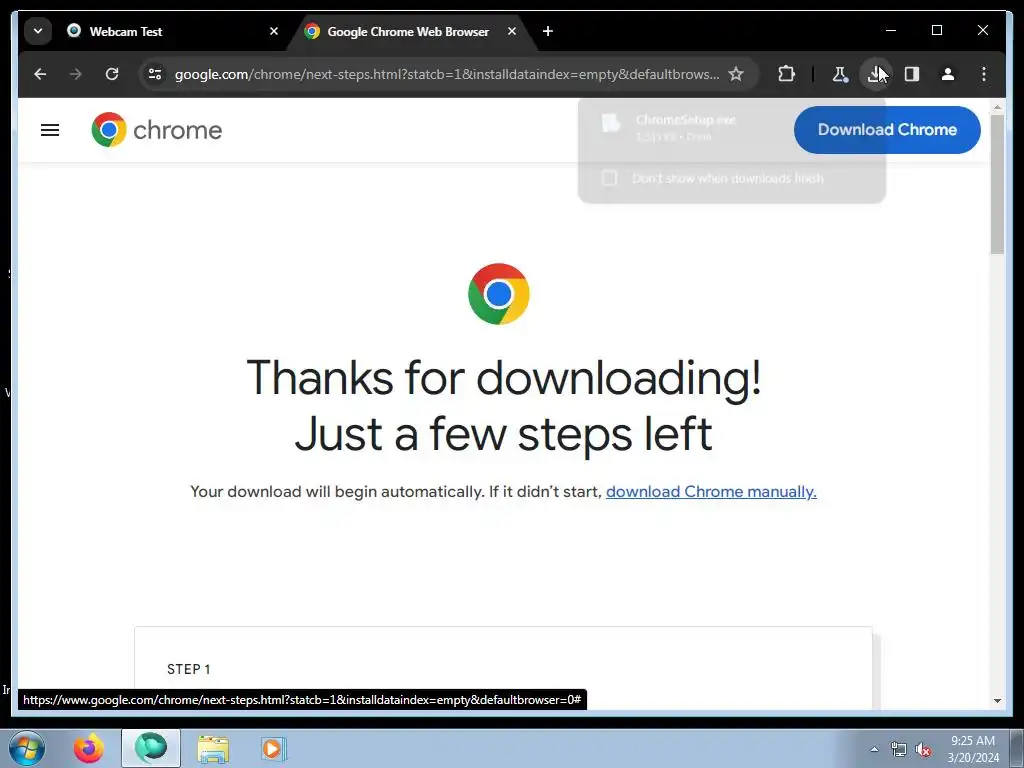Click the page's vertical scrollbar thumb
1024x768 pixels.
click(x=997, y=184)
